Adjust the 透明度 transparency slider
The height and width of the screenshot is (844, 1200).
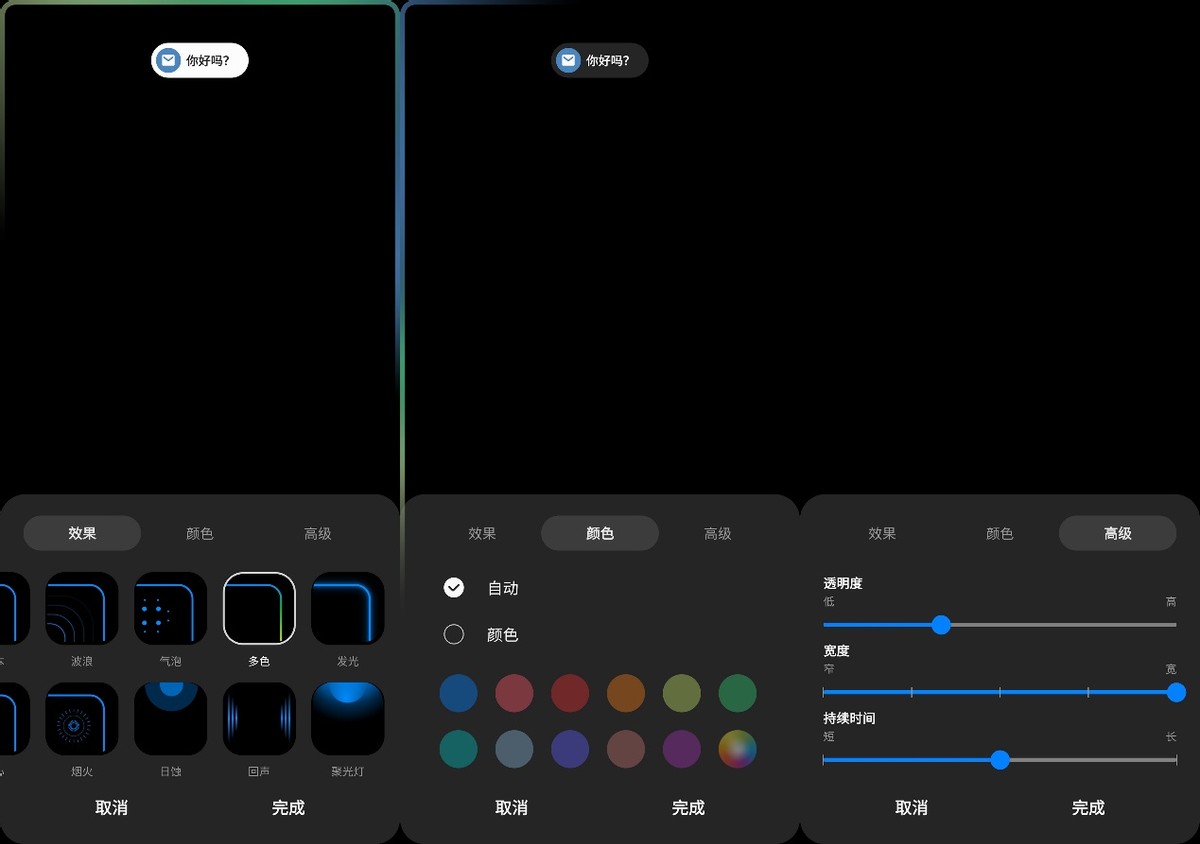[x=1000, y=625]
